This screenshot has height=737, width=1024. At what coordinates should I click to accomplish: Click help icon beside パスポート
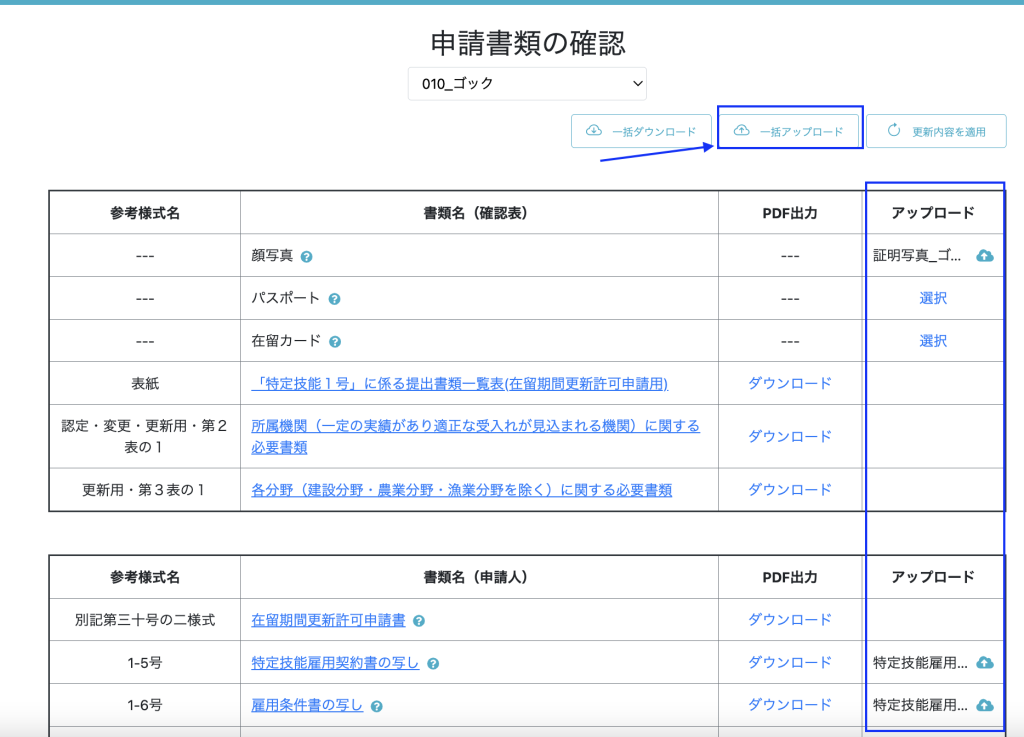(x=335, y=299)
